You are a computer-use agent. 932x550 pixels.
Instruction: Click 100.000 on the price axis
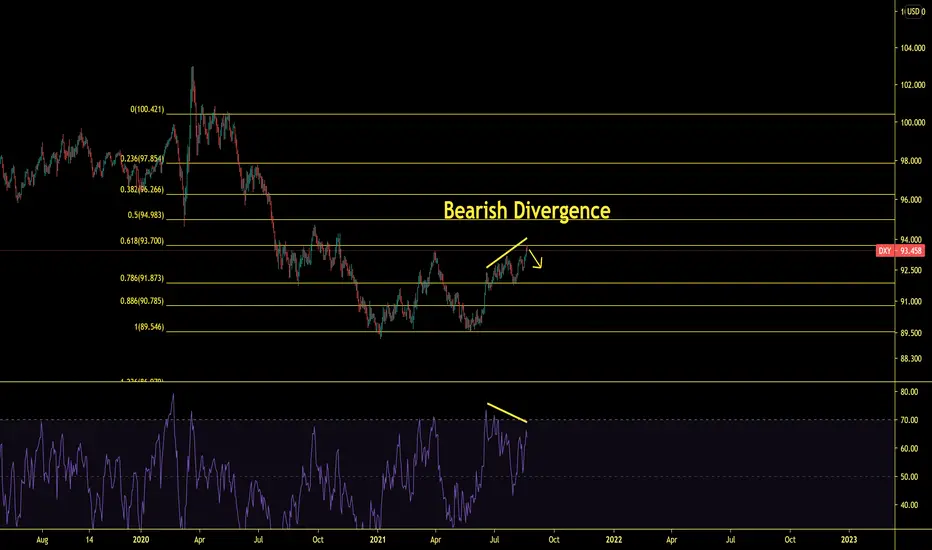(912, 122)
